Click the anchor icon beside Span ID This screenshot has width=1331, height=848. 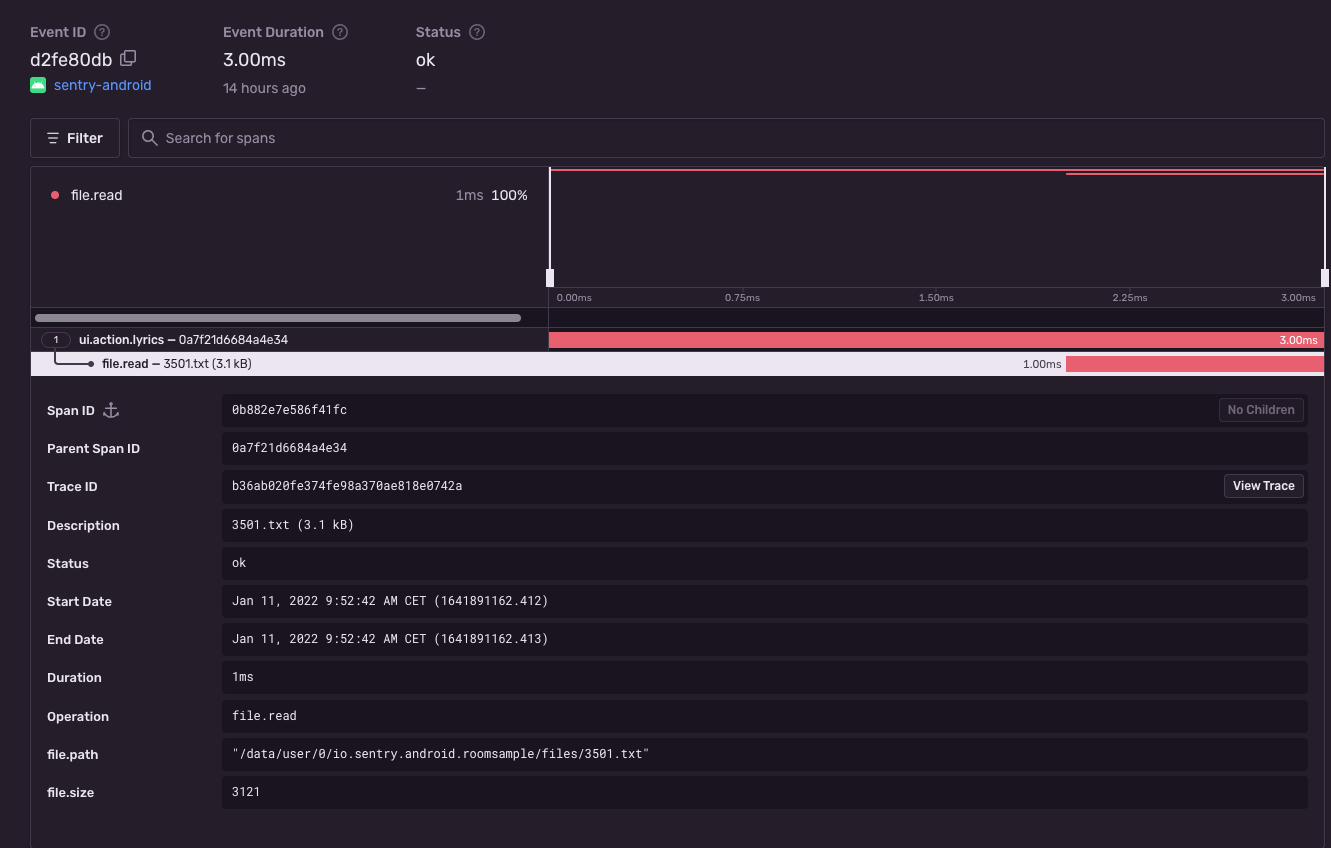[110, 410]
